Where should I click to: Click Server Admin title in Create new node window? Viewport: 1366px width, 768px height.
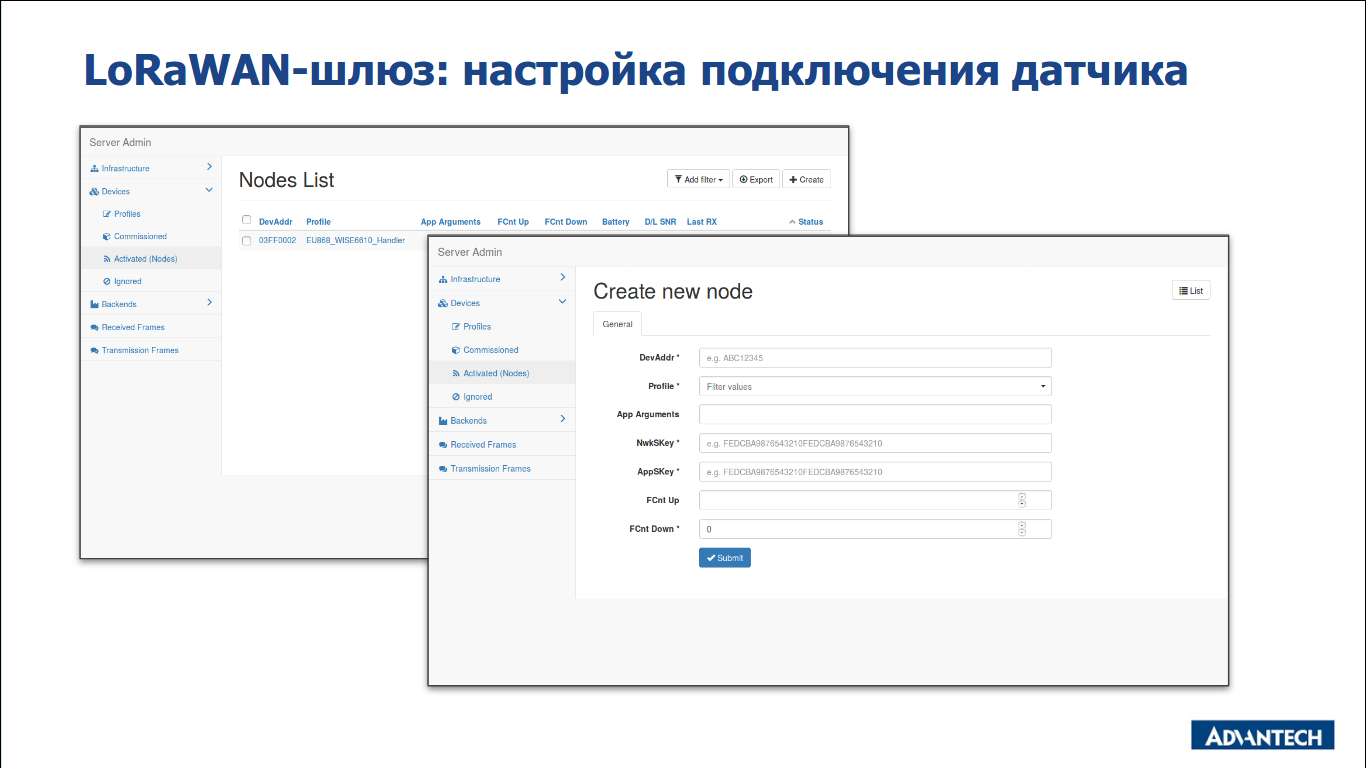click(x=470, y=252)
